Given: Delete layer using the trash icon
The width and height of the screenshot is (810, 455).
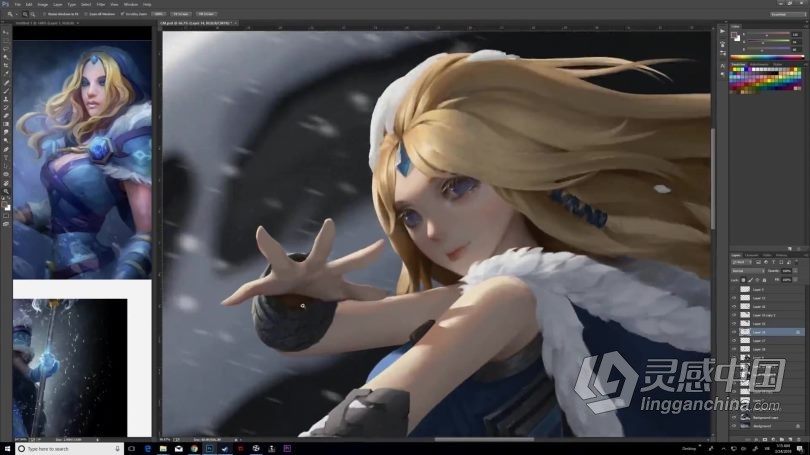Looking at the screenshot, I should click(799, 439).
